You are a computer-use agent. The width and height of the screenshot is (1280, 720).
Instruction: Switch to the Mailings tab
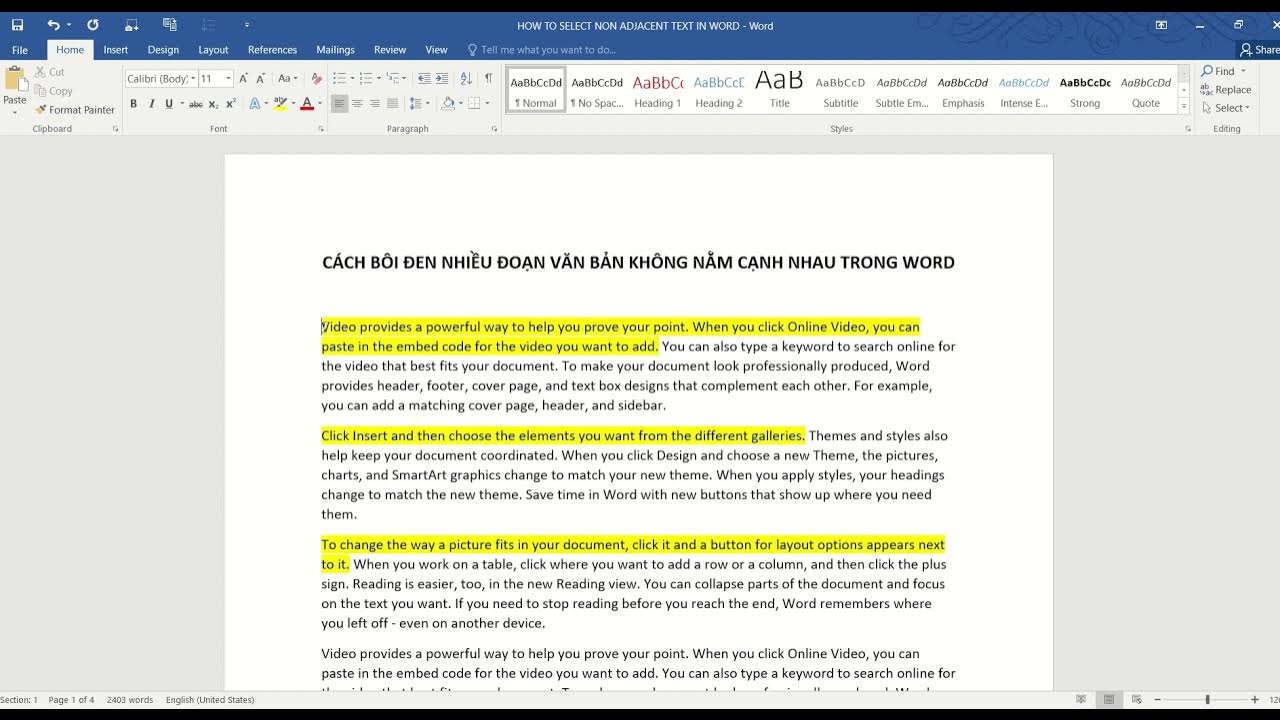point(335,50)
